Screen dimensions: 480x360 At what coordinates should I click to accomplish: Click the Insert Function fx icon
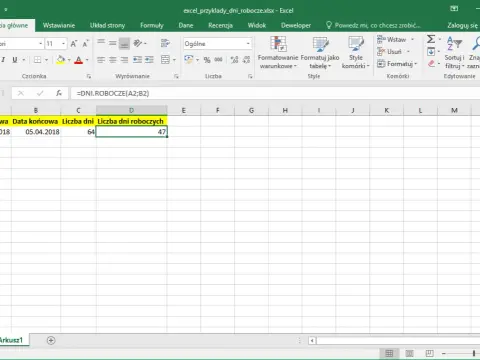pos(59,93)
